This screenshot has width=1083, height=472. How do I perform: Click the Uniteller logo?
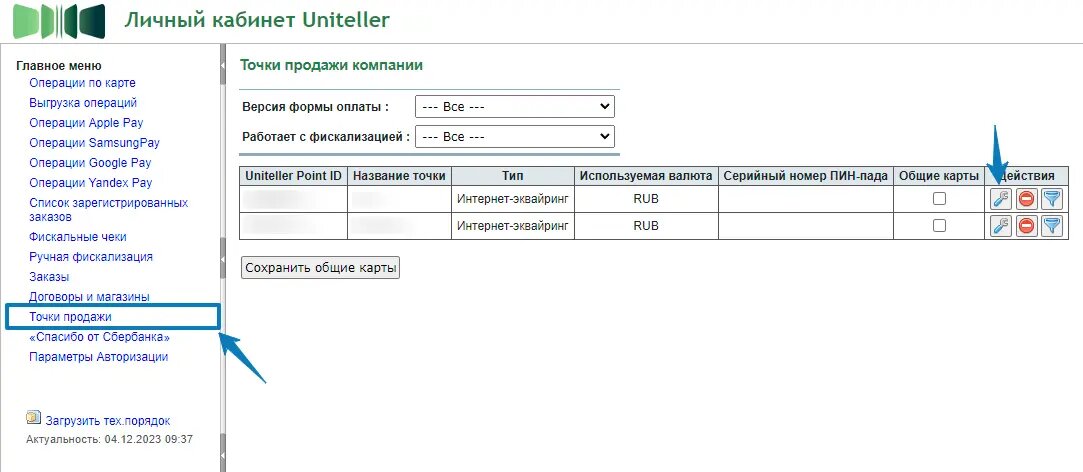click(59, 21)
